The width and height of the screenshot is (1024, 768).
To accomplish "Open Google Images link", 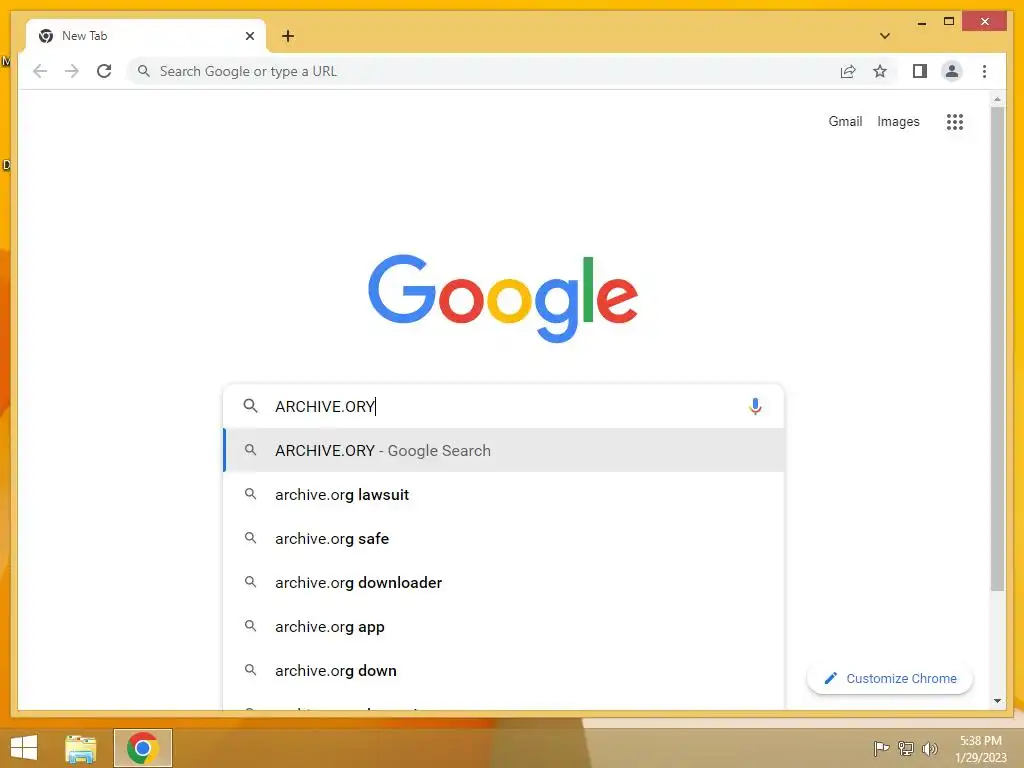I will click(898, 121).
